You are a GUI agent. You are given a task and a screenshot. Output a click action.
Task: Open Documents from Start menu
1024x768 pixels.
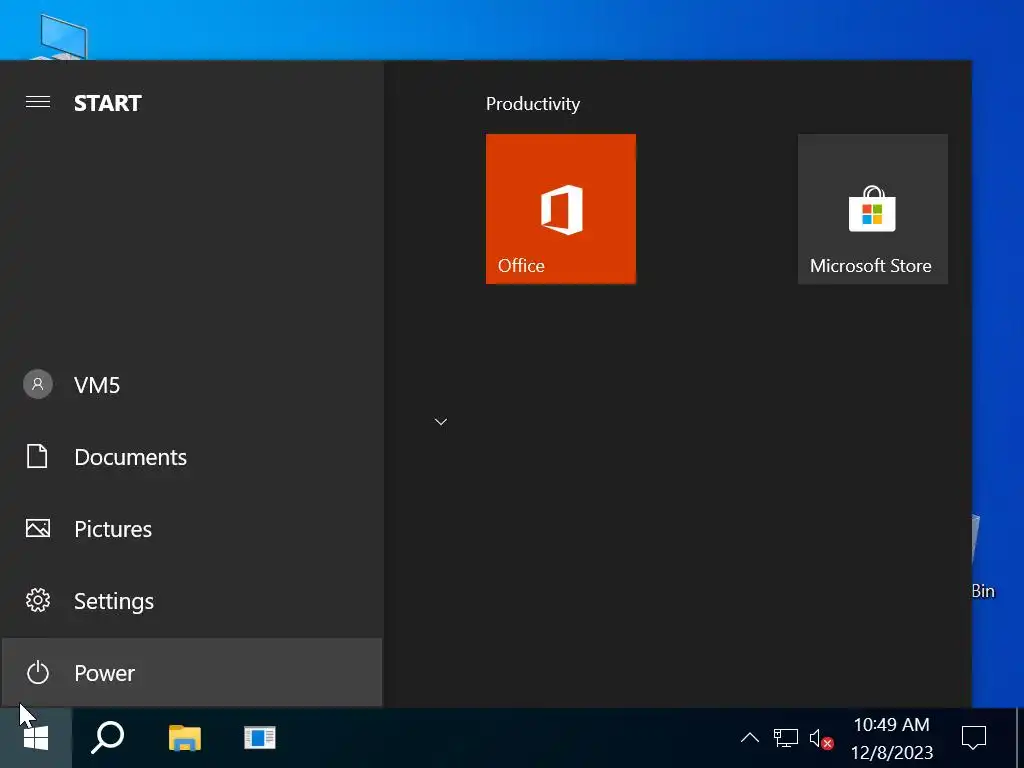click(x=191, y=456)
